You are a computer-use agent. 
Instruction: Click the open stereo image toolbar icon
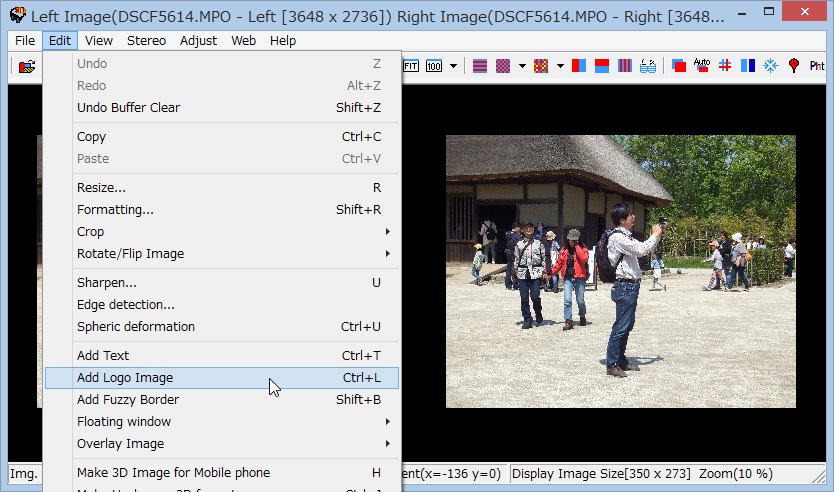pos(27,66)
